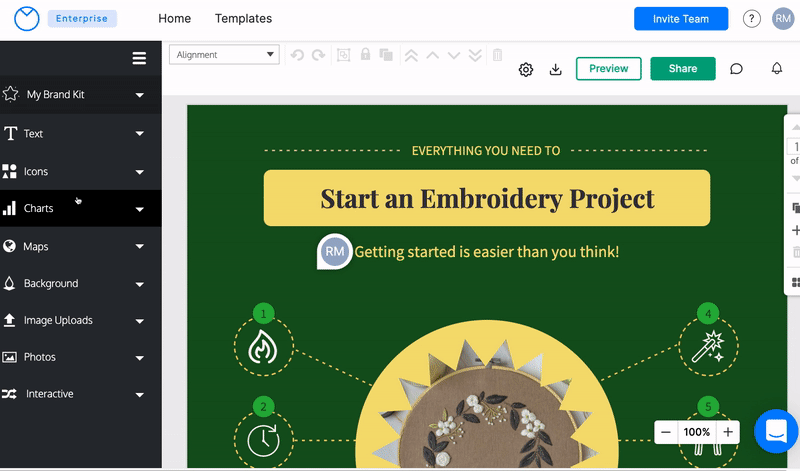Open the Alignment dropdown
This screenshot has width=800, height=471.
click(x=223, y=55)
